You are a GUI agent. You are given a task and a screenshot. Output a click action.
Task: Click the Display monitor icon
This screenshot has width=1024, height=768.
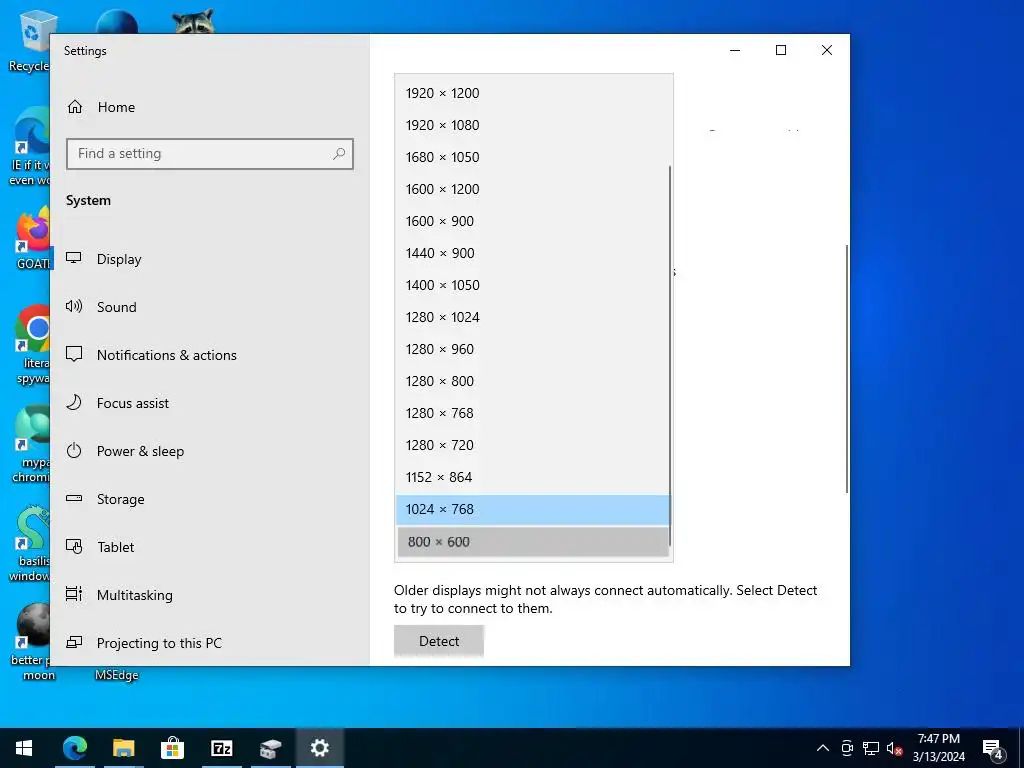click(x=74, y=258)
